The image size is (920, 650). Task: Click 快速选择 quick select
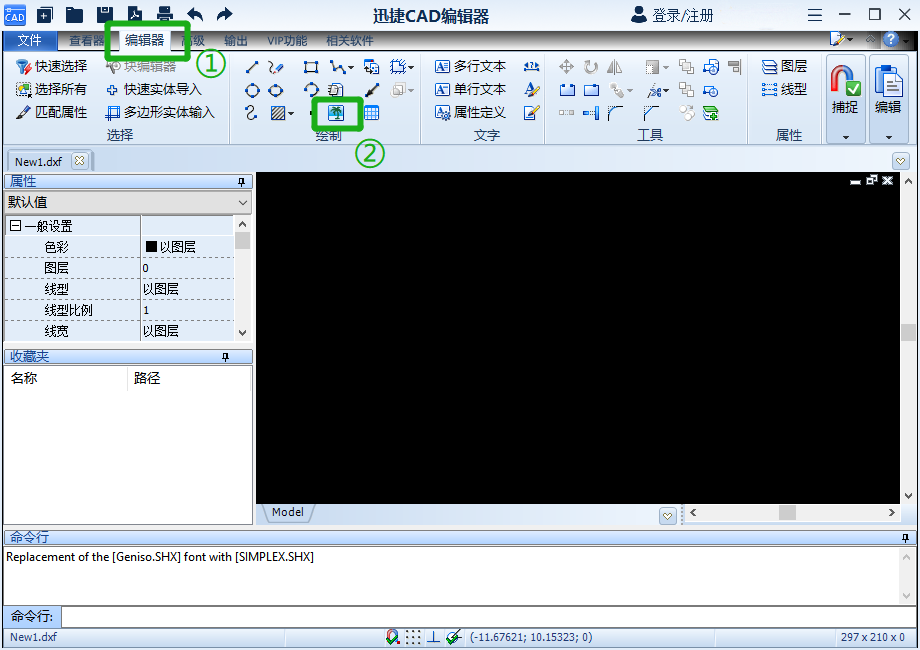(52, 66)
